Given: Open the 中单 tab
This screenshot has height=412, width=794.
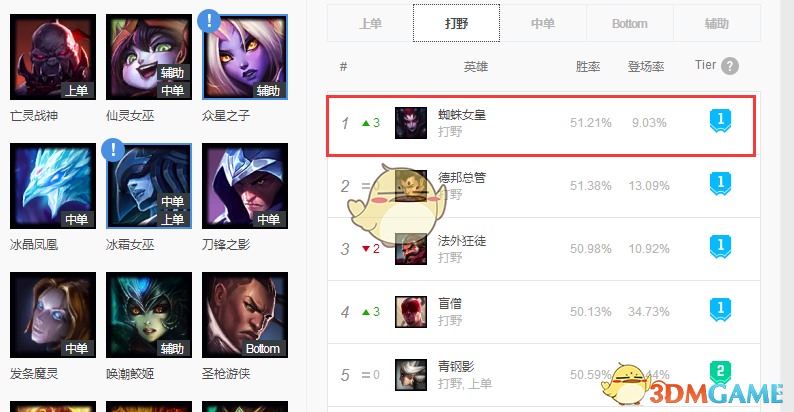Looking at the screenshot, I should point(543,23).
